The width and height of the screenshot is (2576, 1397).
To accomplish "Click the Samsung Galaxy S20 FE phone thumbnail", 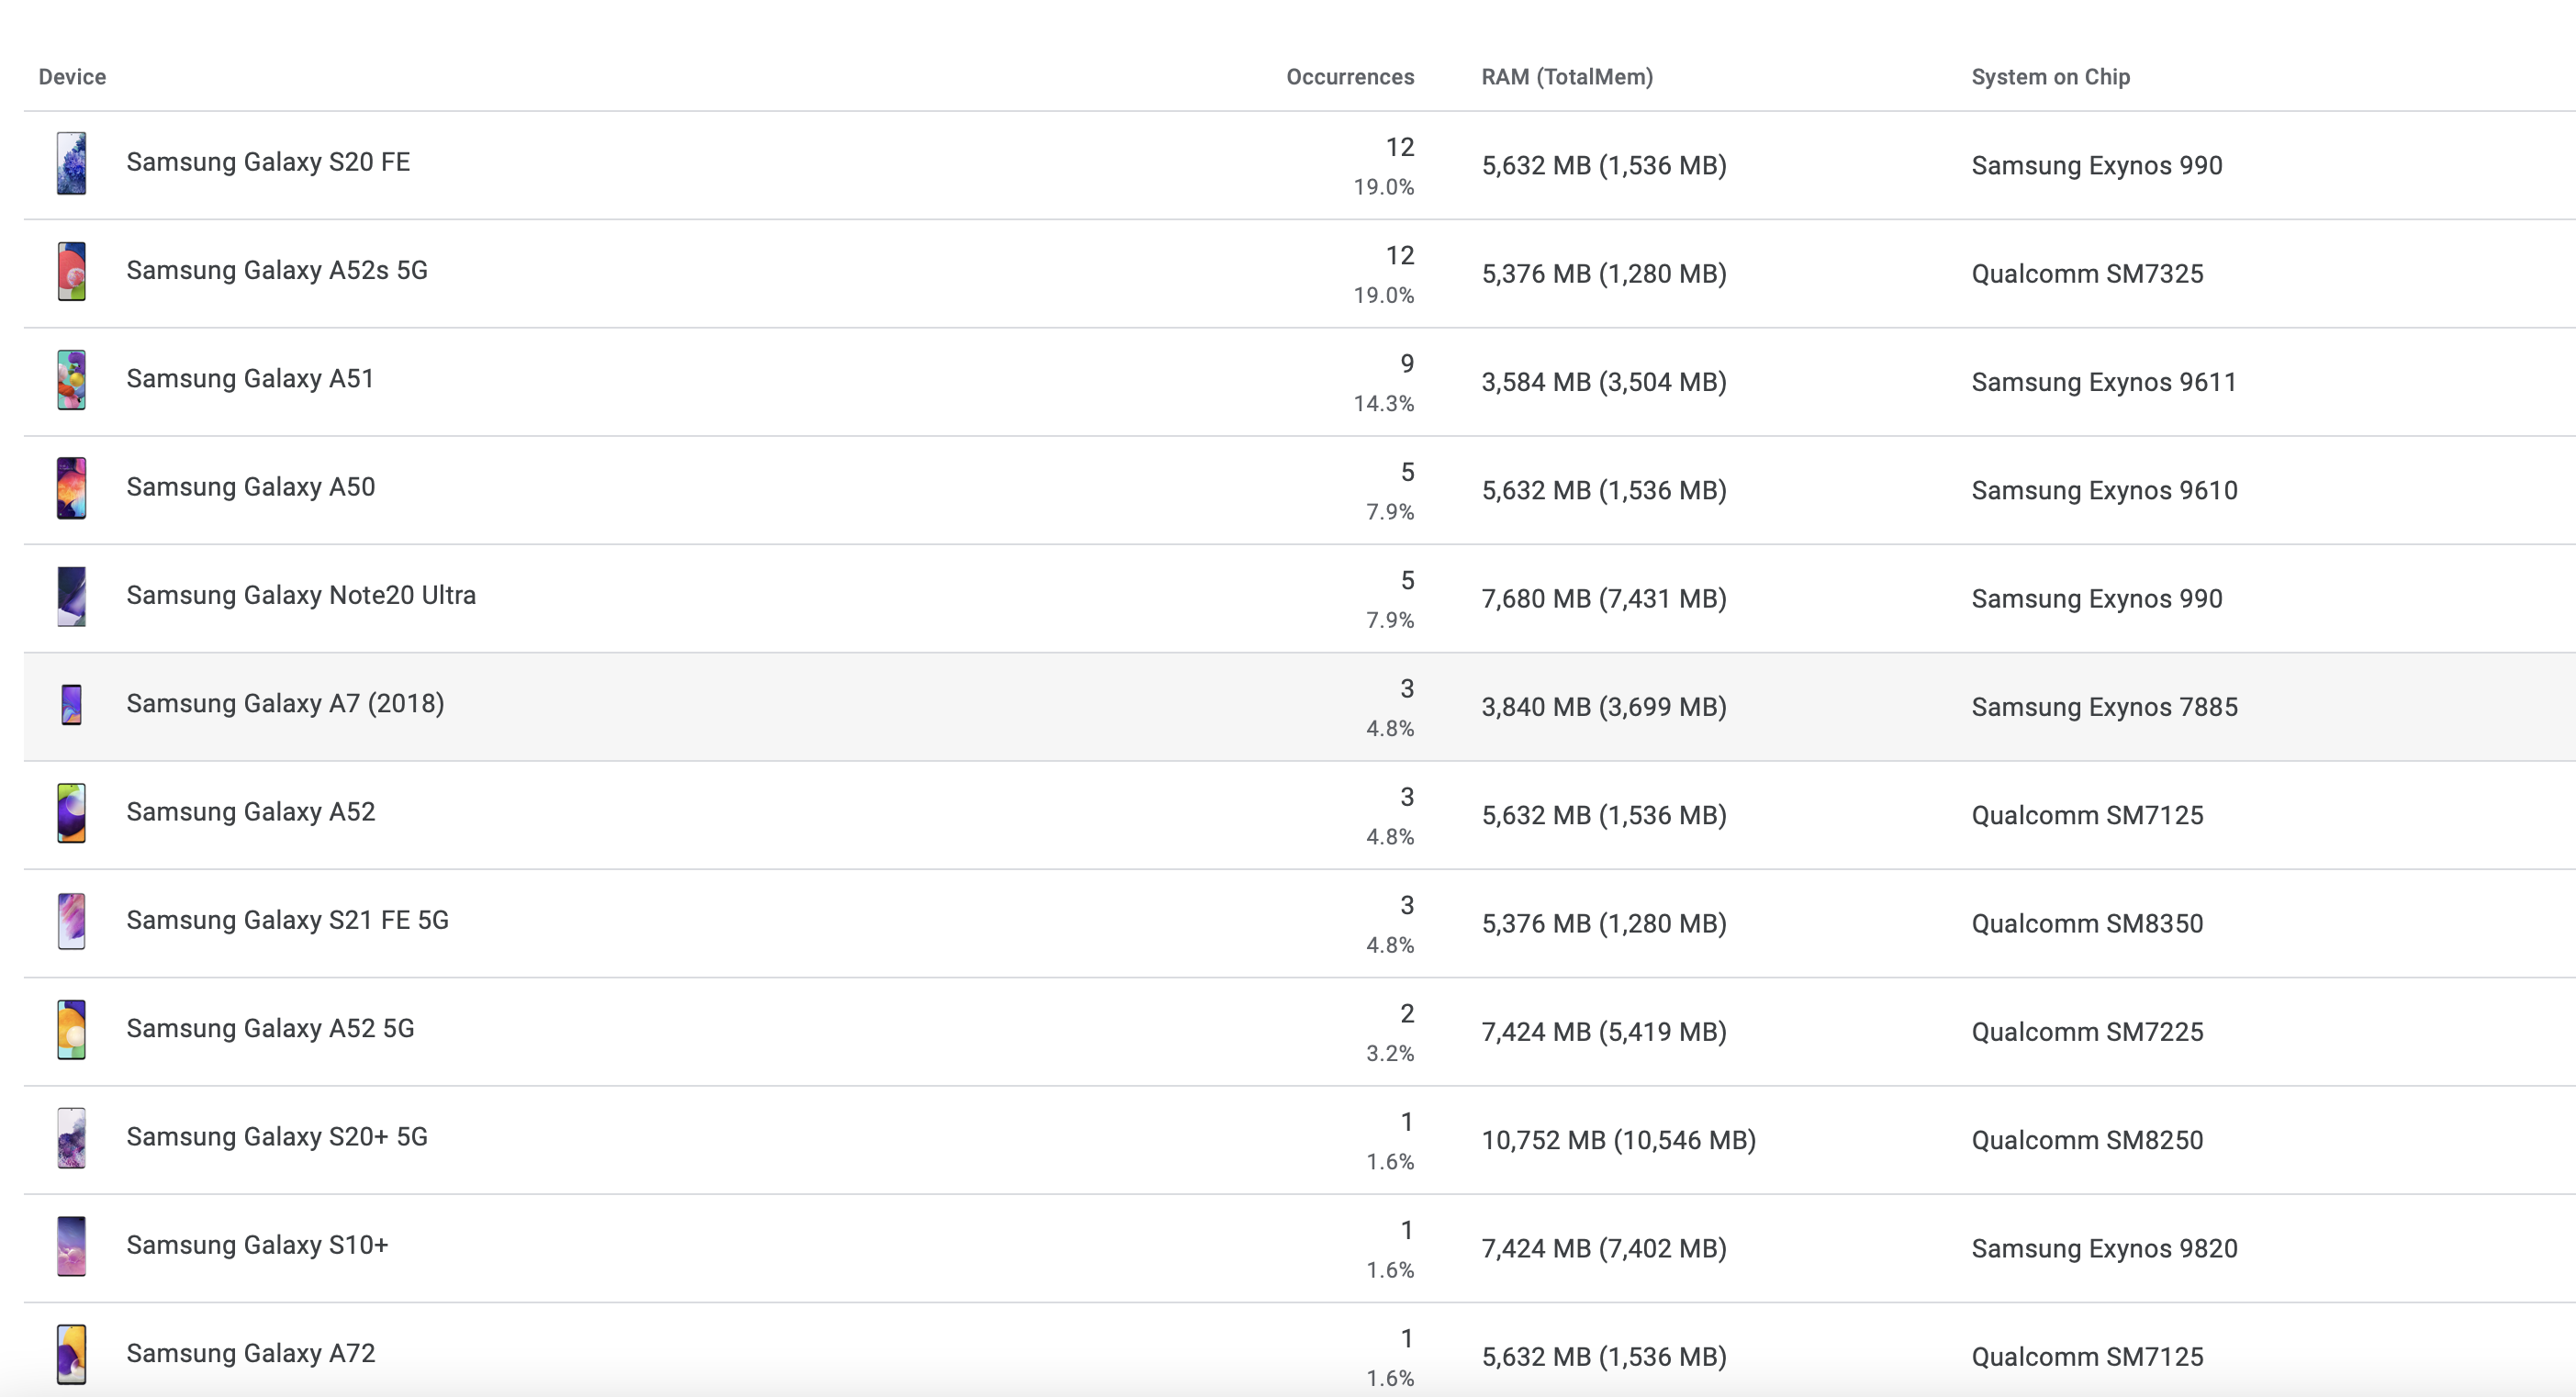I will click(71, 163).
